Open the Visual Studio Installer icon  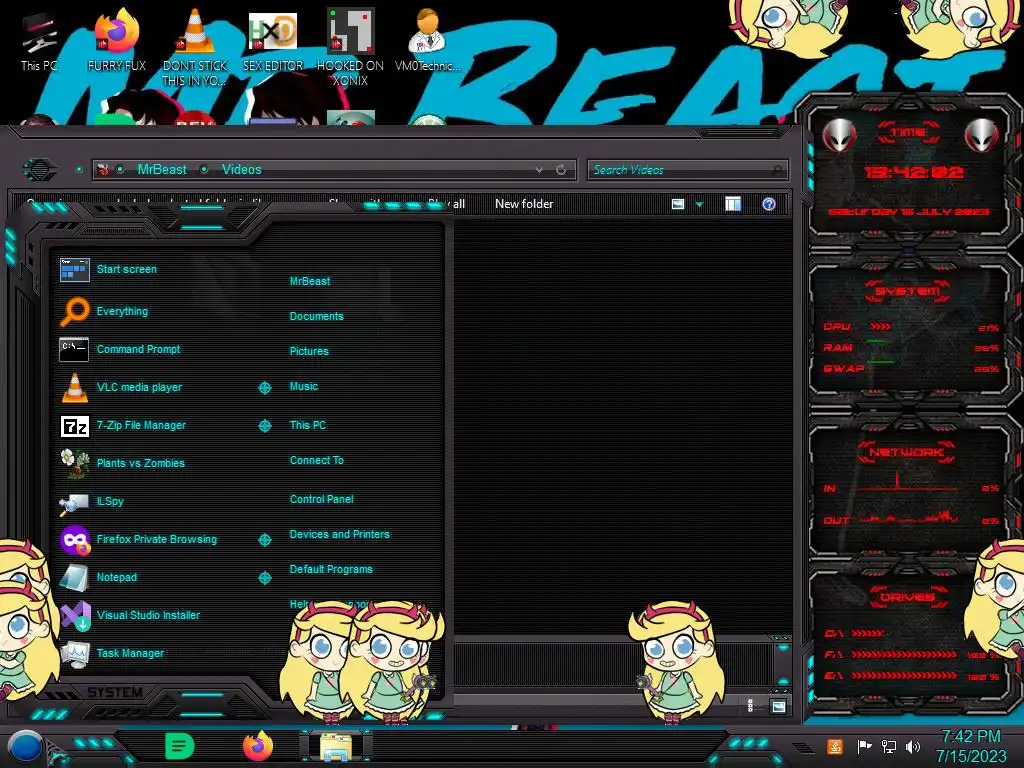tap(76, 615)
